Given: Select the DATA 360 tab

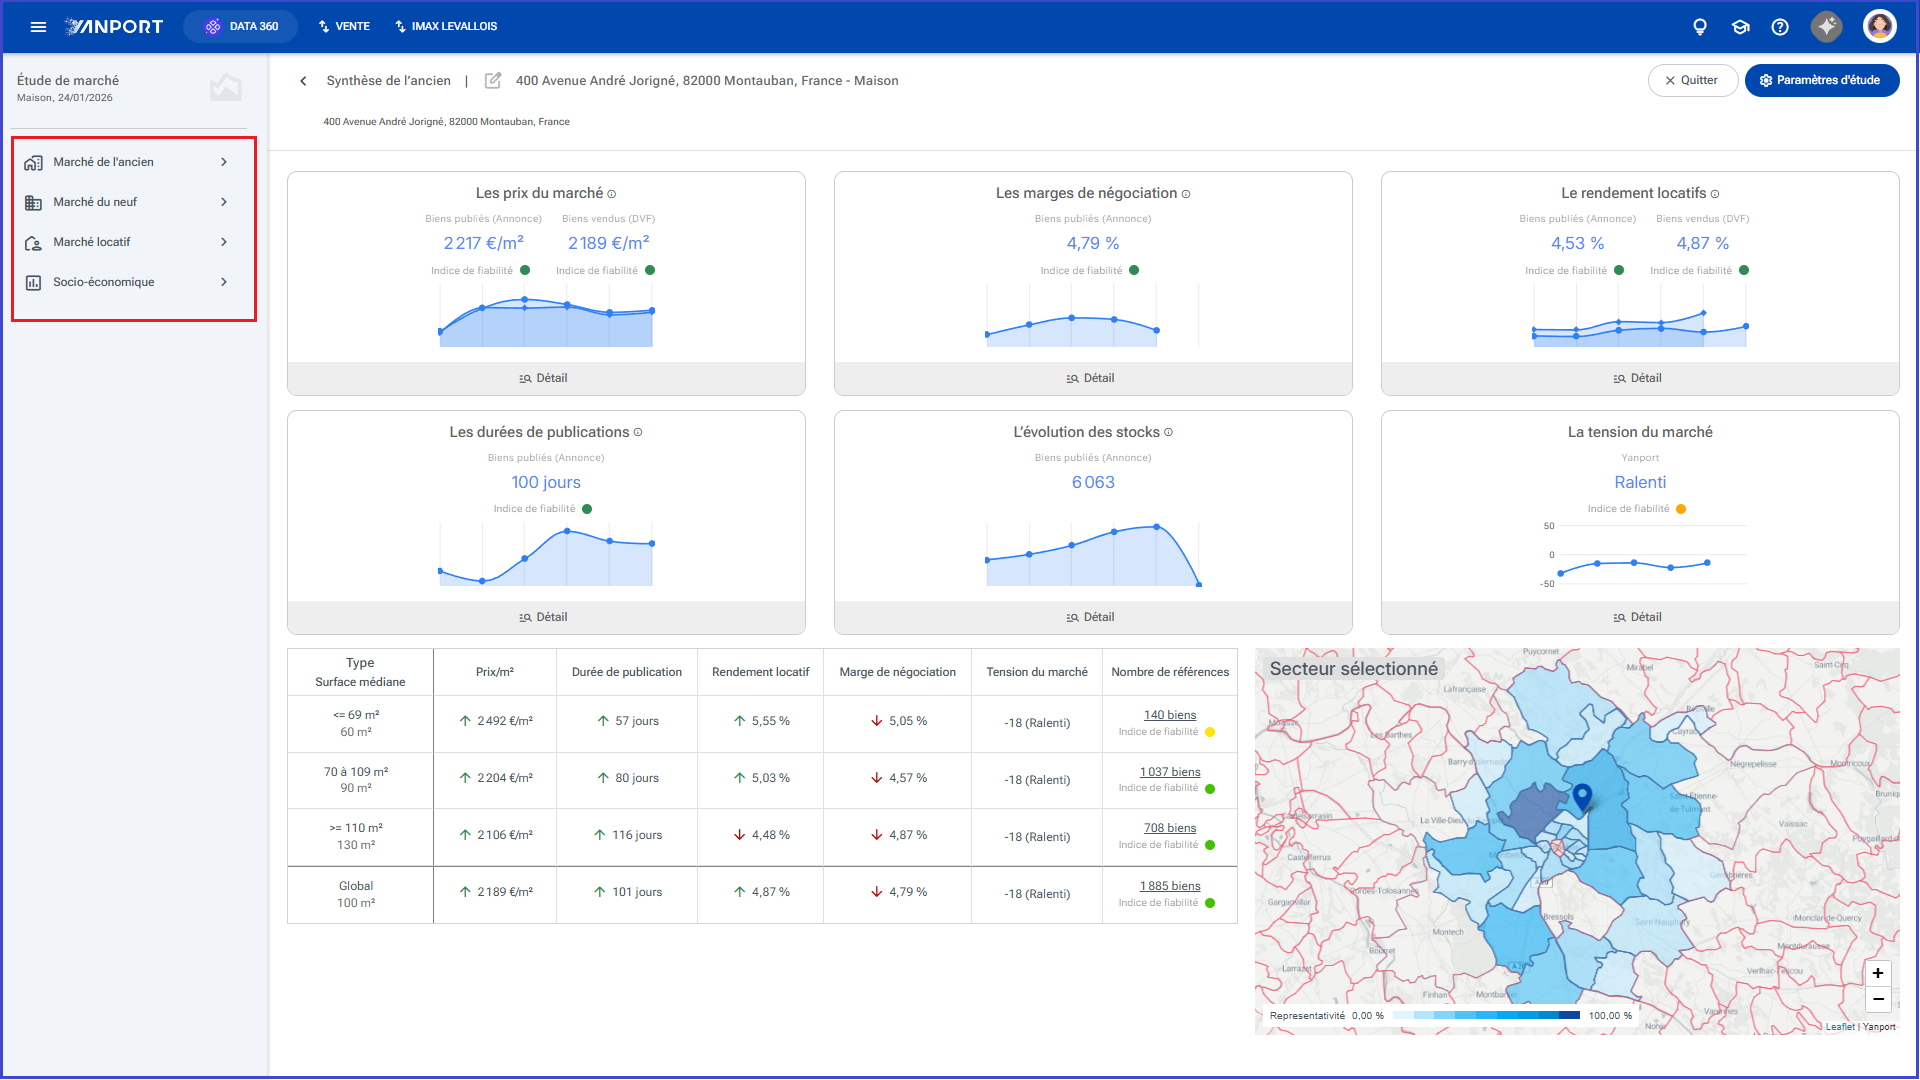Looking at the screenshot, I should (x=241, y=27).
